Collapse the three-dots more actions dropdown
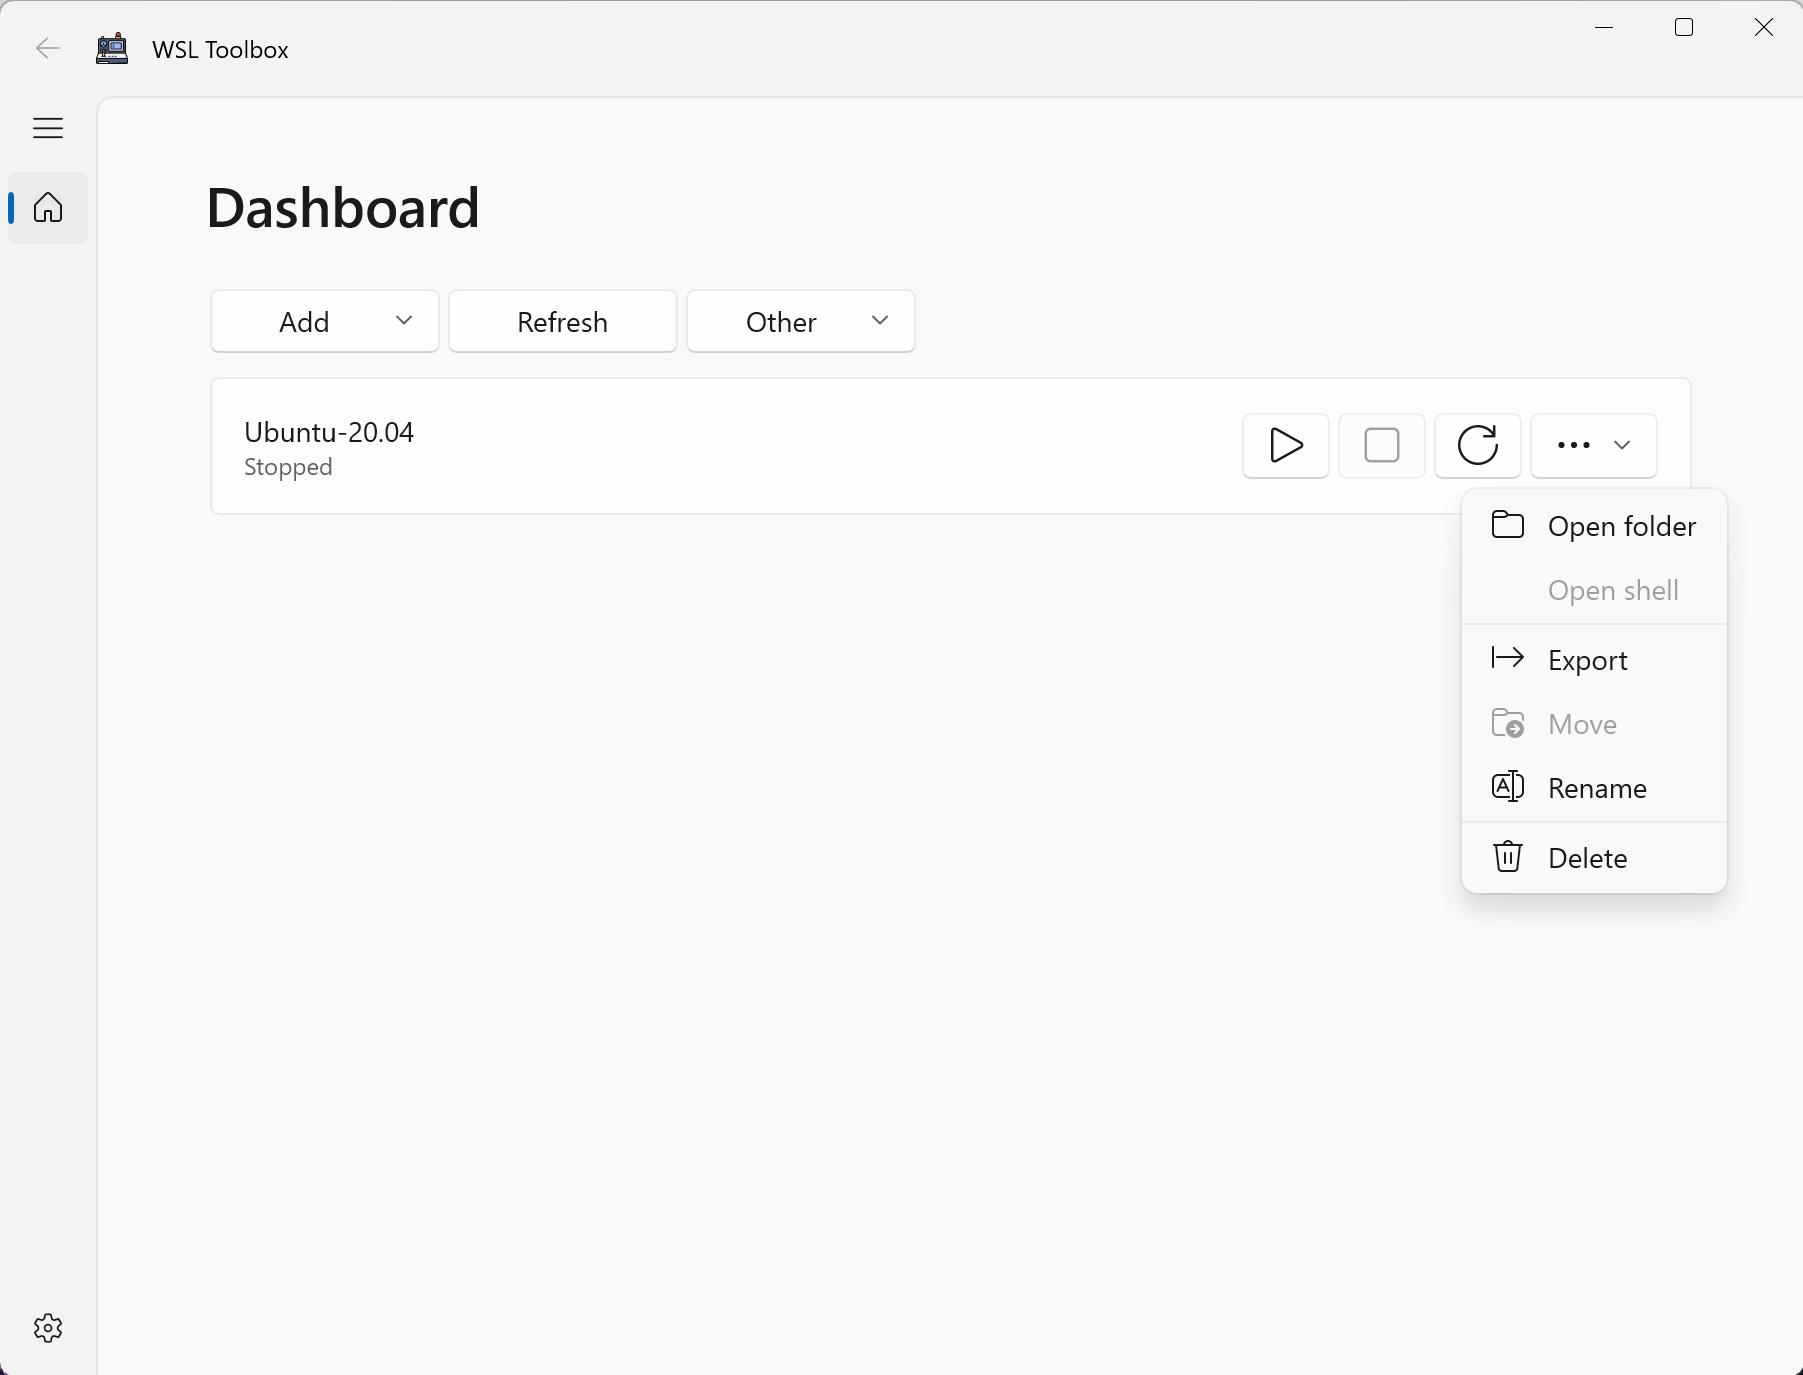 pos(1593,446)
